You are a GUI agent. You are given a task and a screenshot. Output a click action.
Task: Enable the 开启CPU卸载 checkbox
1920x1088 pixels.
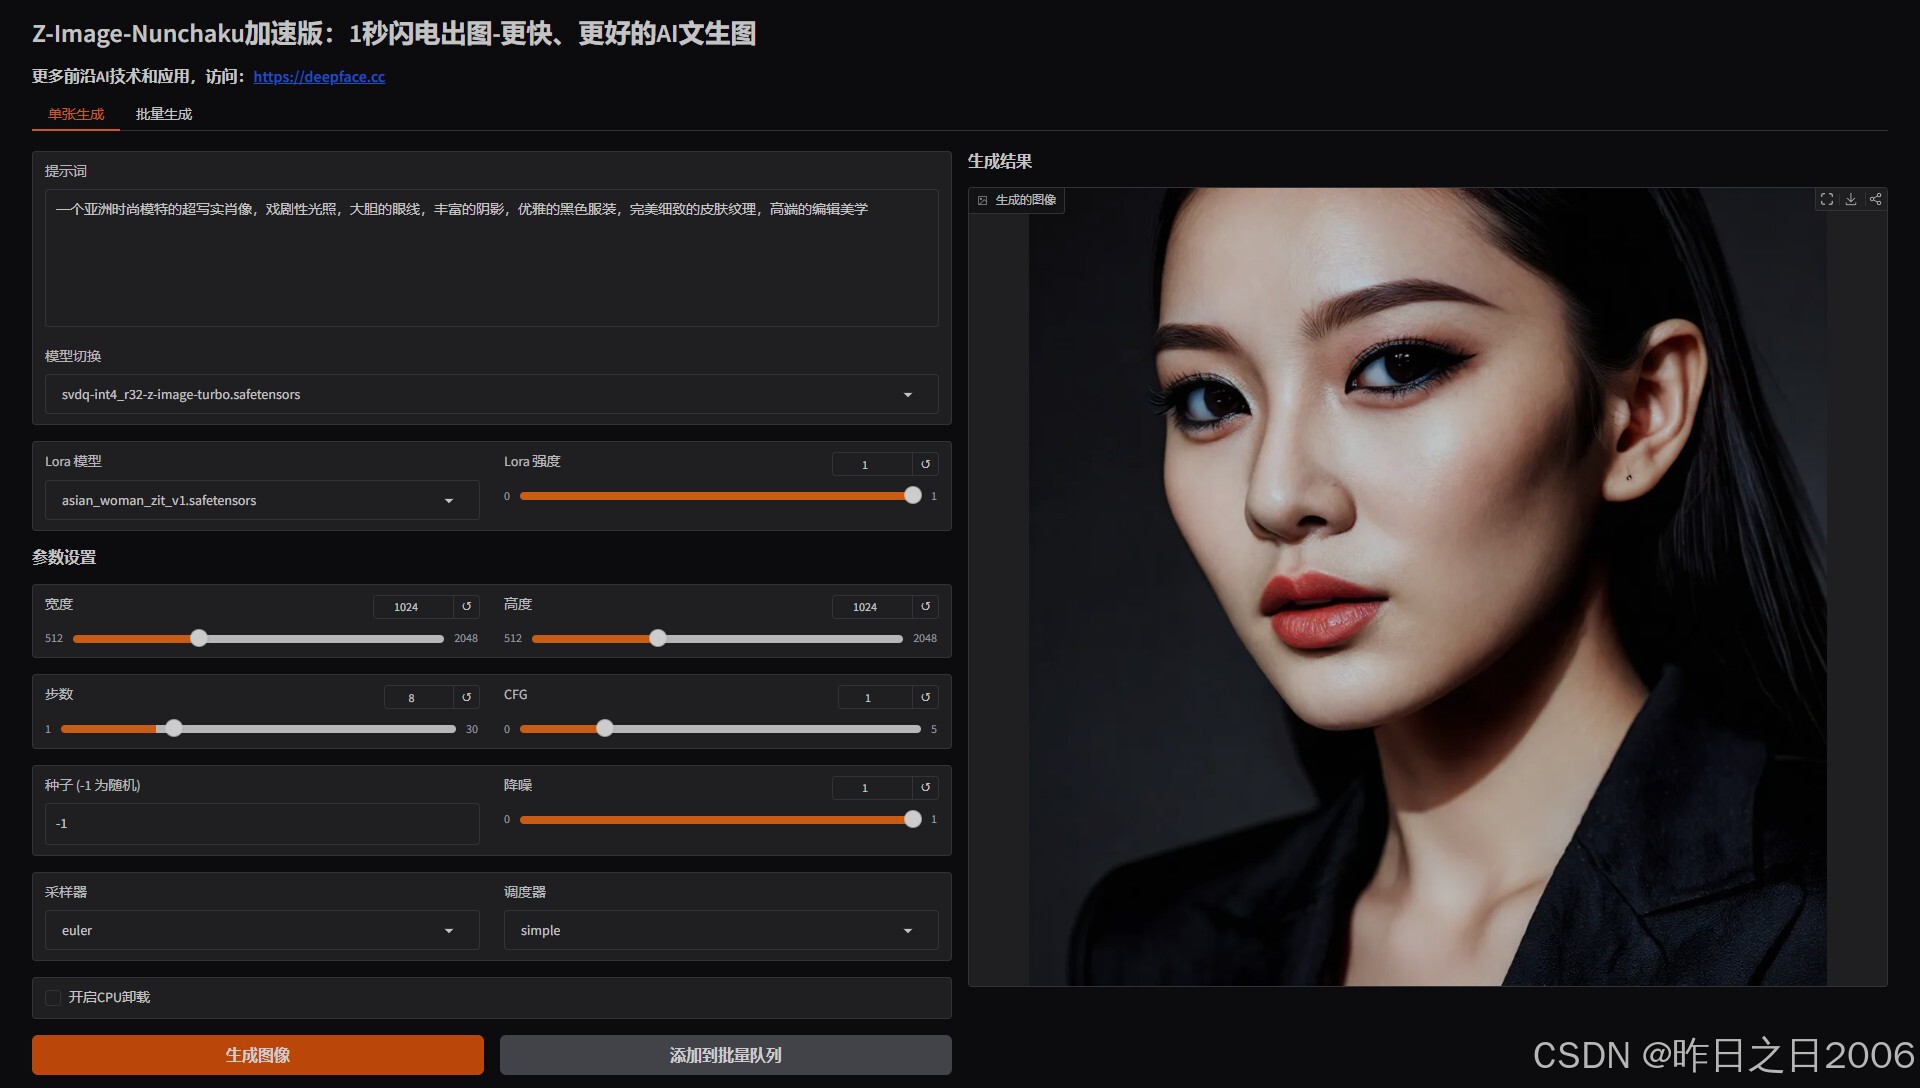(54, 998)
